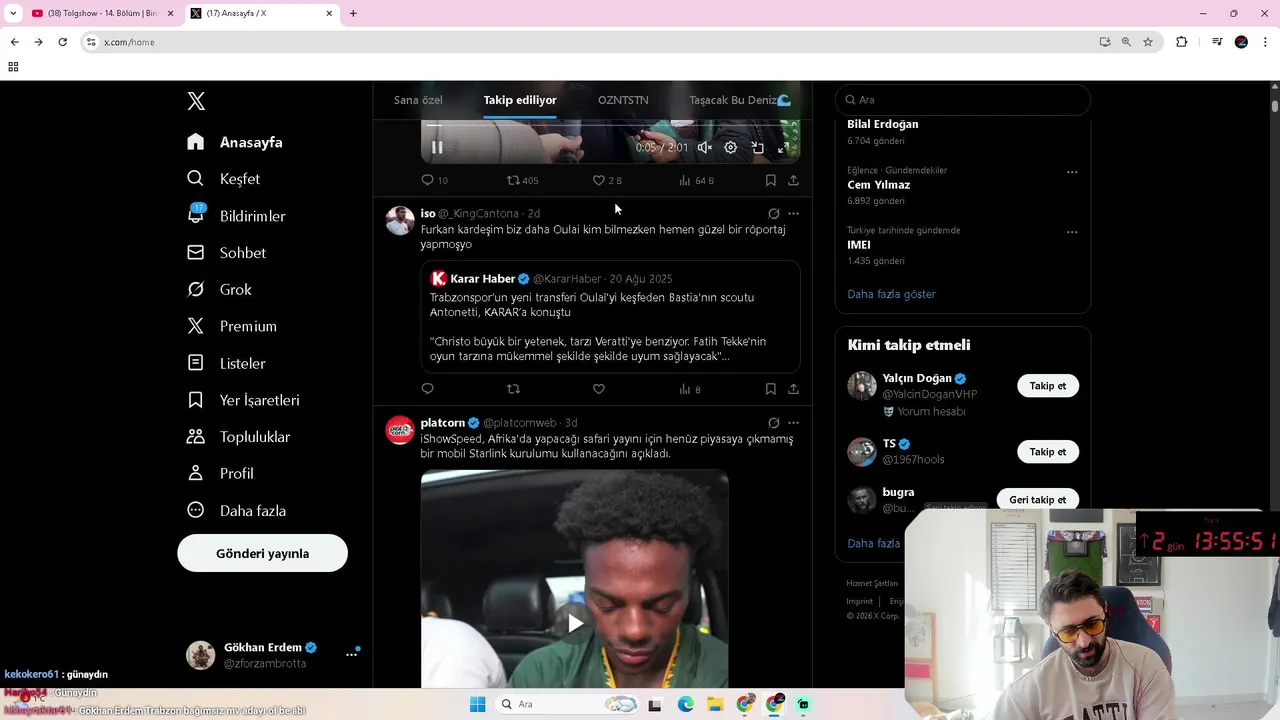The width and height of the screenshot is (1280, 720).
Task: Switch to the Sana özel tab
Action: point(418,100)
